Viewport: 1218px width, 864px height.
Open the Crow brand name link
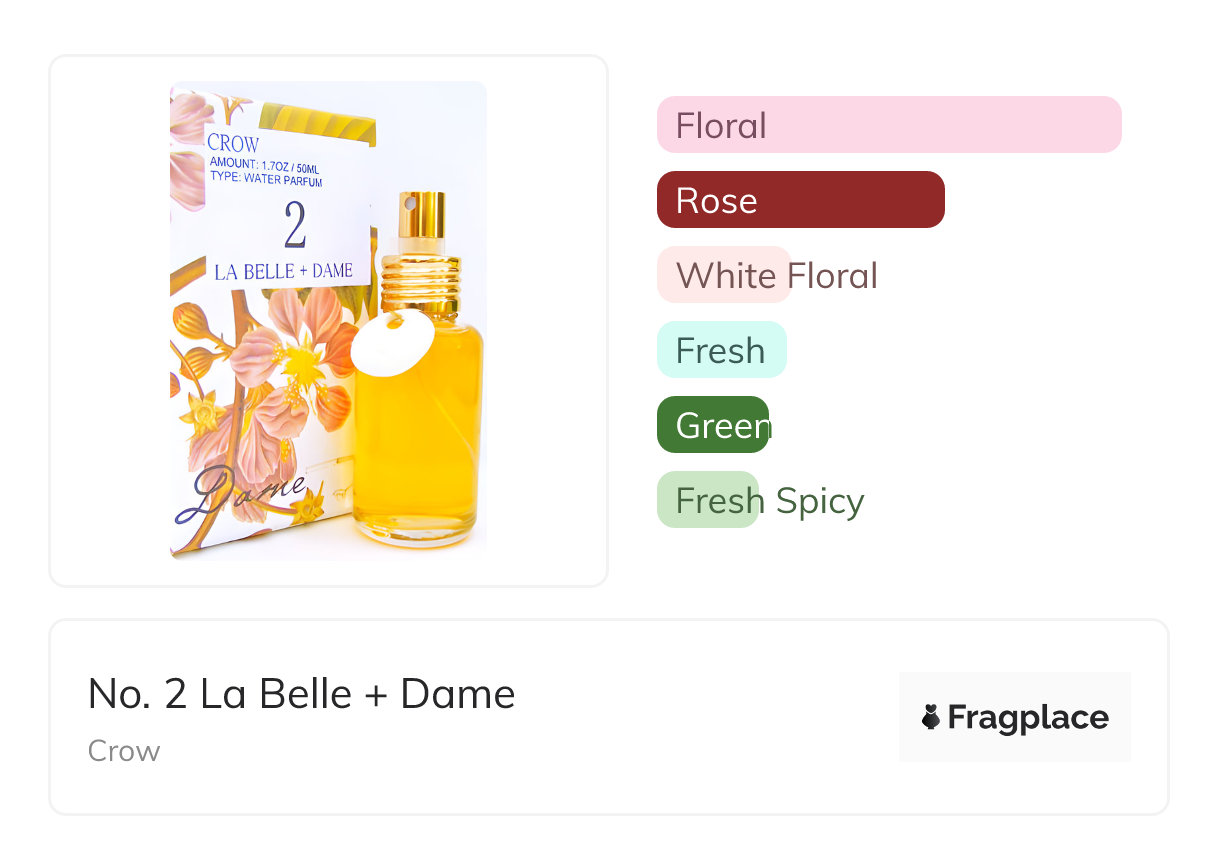pos(124,751)
